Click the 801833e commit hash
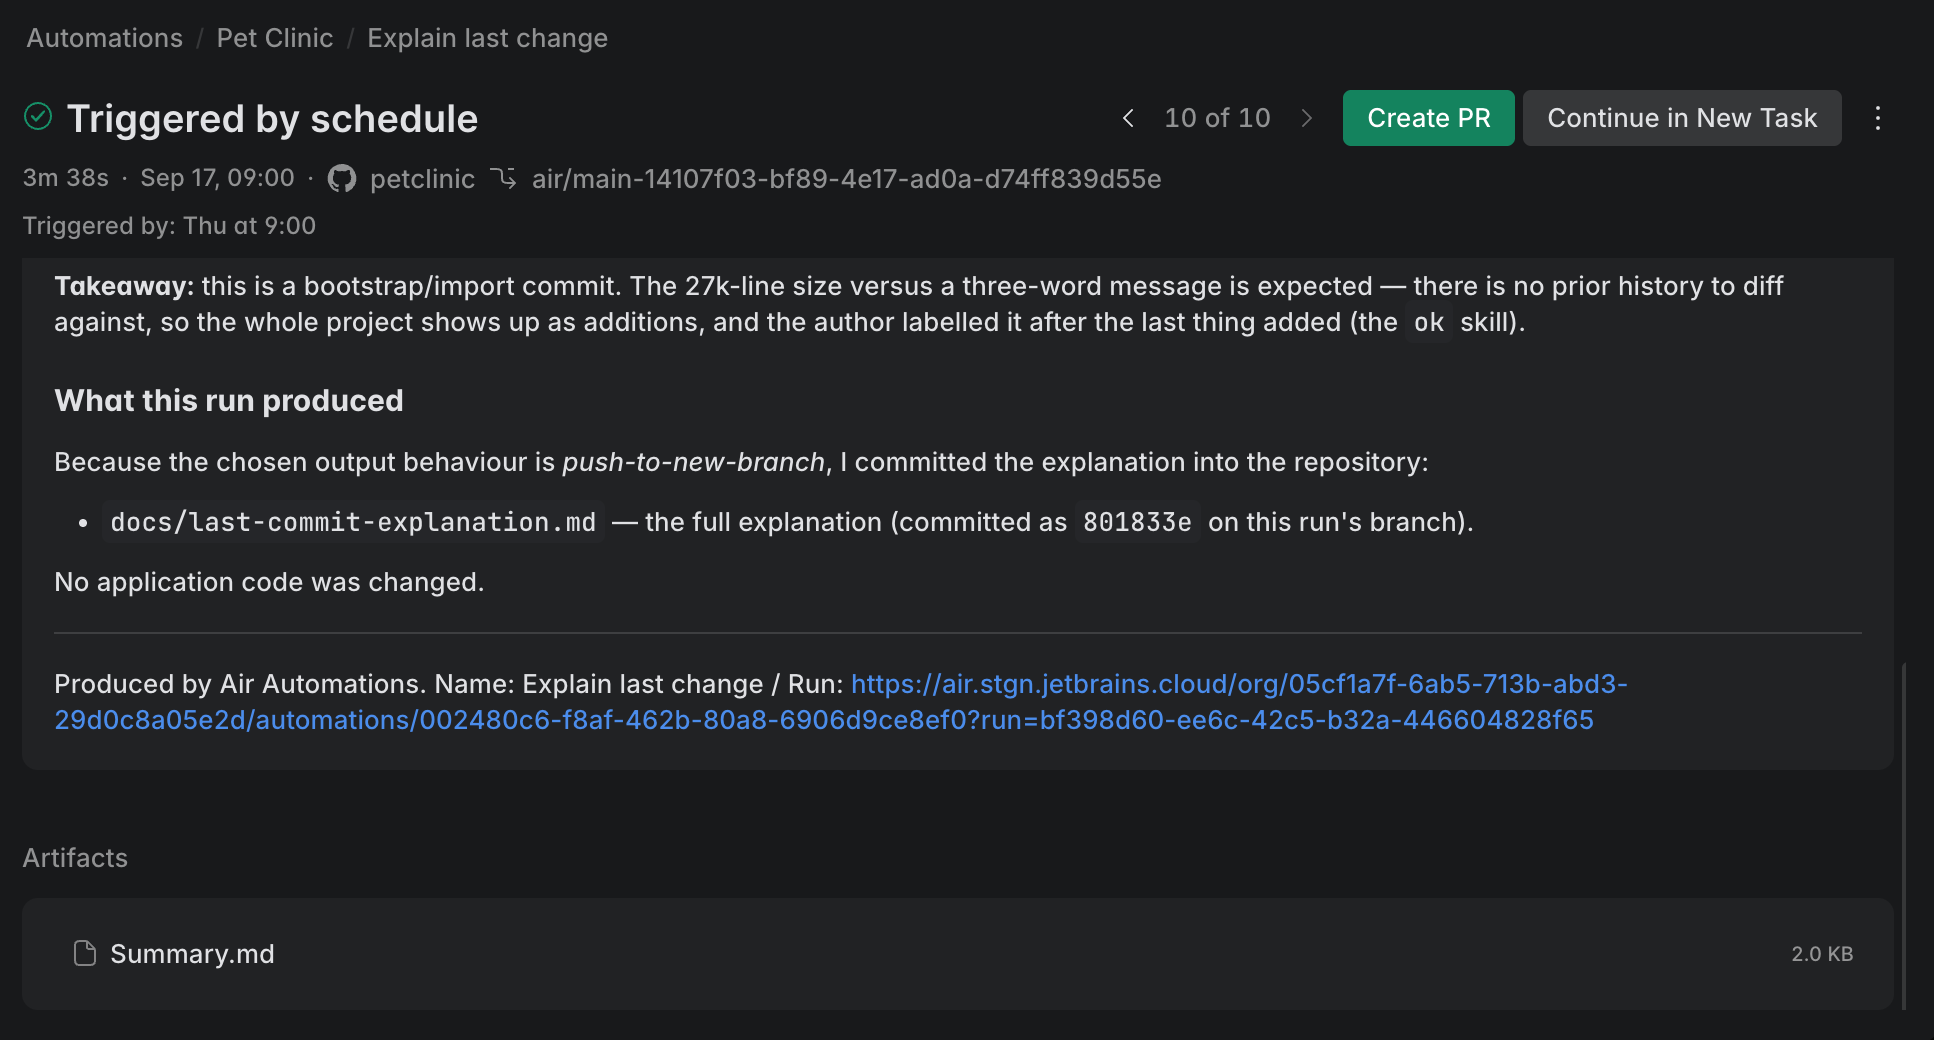1934x1040 pixels. (1137, 522)
